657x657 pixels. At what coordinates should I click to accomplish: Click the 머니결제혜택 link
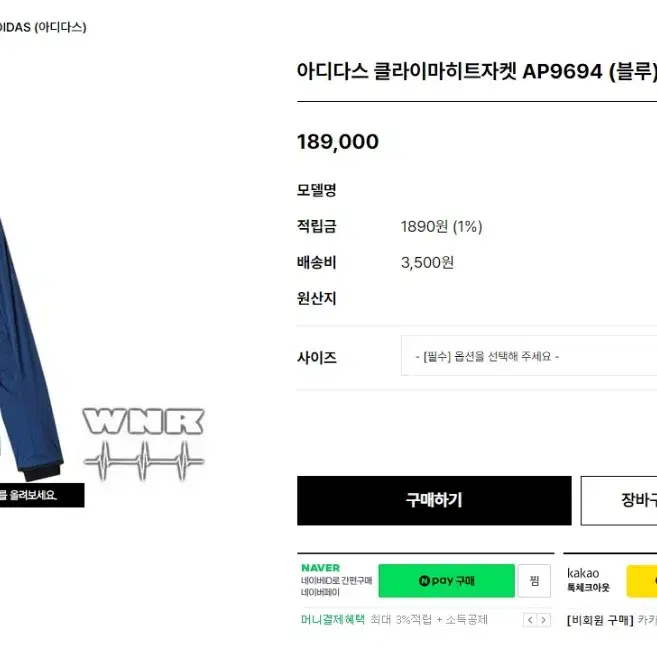[333, 619]
